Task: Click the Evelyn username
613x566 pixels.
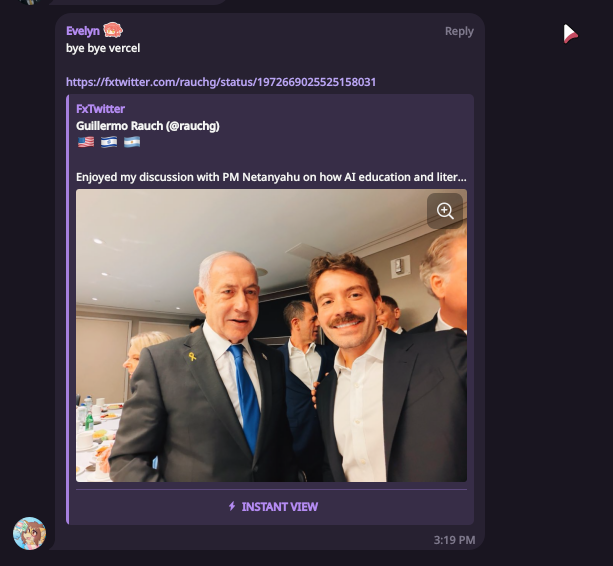Action: (82, 31)
